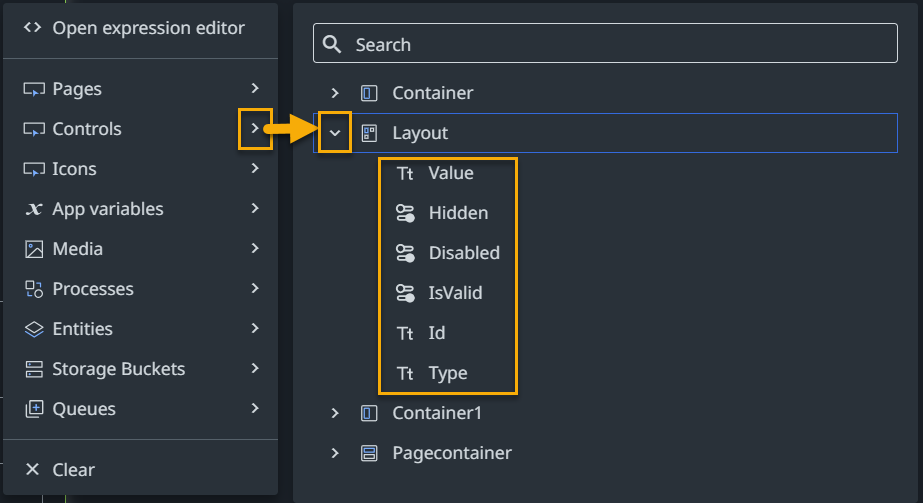Click the Controls screen icon
This screenshot has height=503, width=923.
click(34, 129)
